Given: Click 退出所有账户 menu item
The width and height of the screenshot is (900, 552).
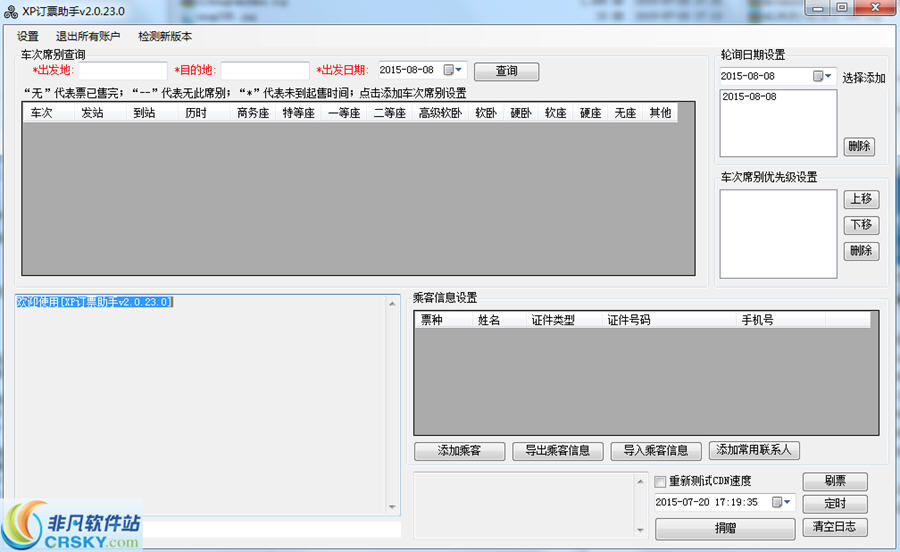Looking at the screenshot, I should tap(88, 36).
